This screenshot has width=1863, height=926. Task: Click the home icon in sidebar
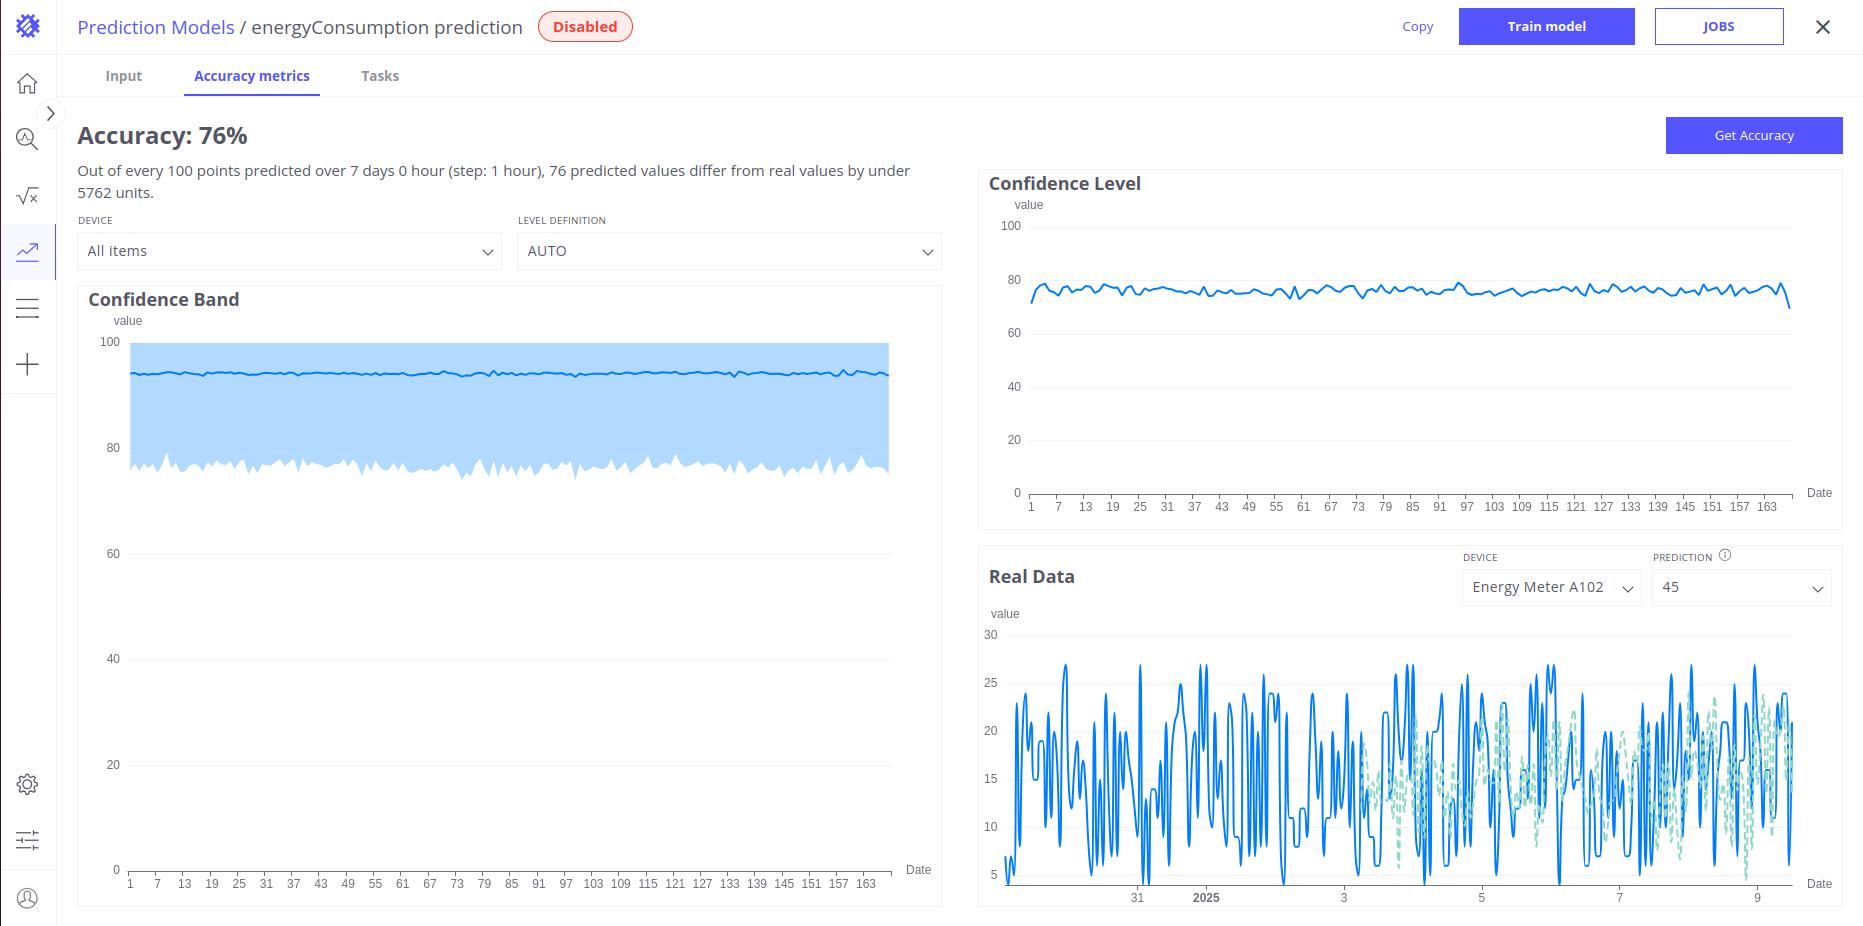pos(27,84)
